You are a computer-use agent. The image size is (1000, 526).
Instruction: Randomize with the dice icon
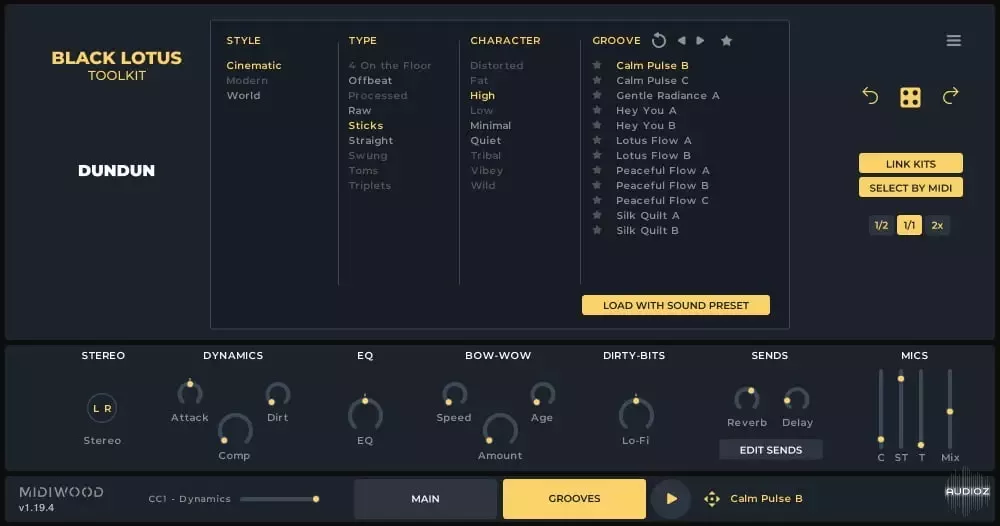coord(910,97)
